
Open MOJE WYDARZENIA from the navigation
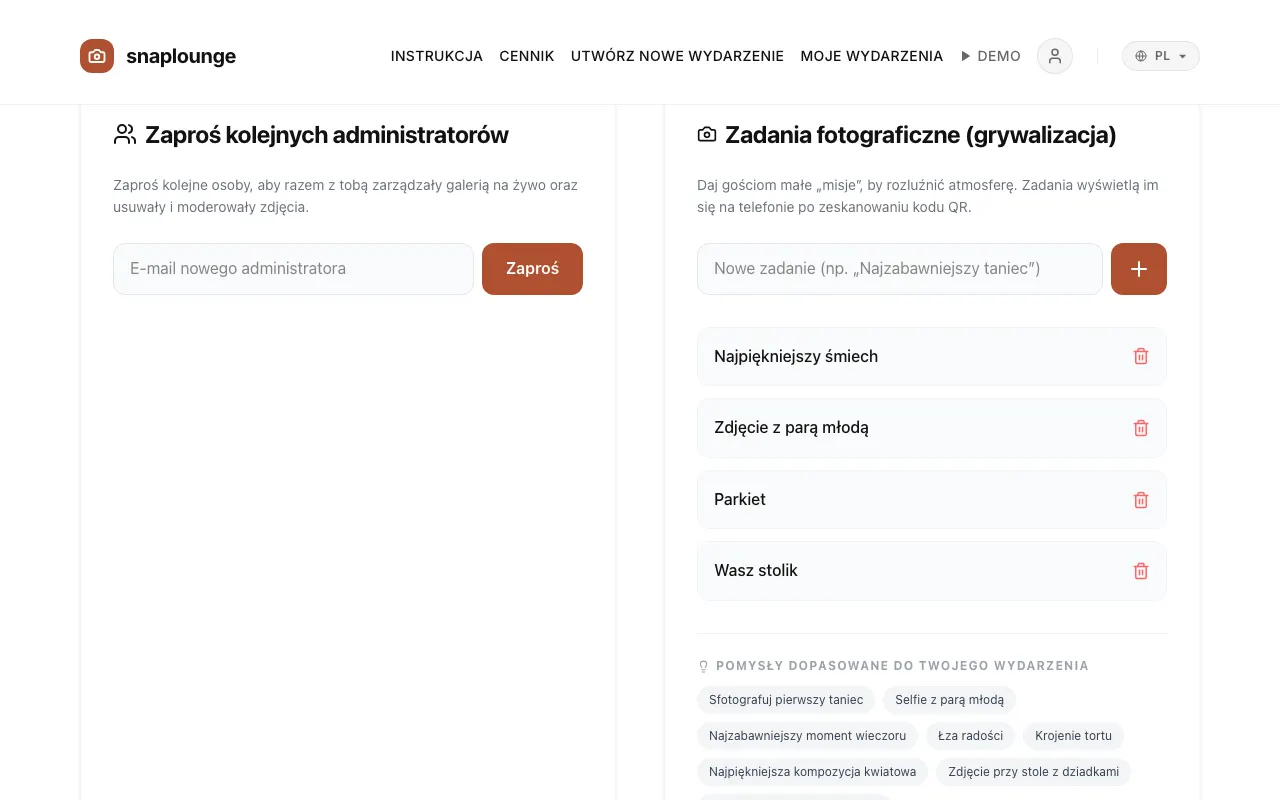(x=872, y=56)
